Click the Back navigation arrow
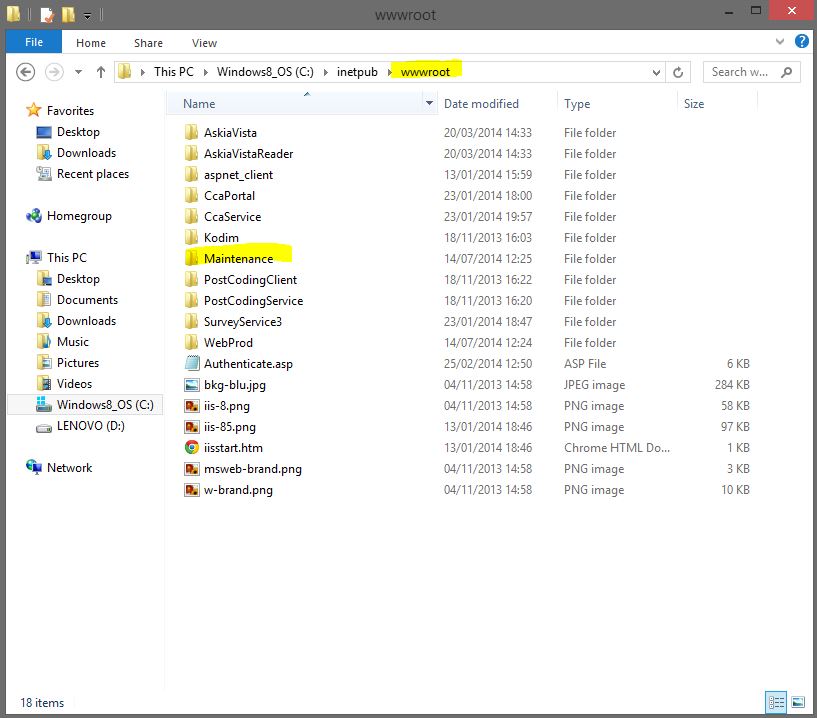 point(26,72)
